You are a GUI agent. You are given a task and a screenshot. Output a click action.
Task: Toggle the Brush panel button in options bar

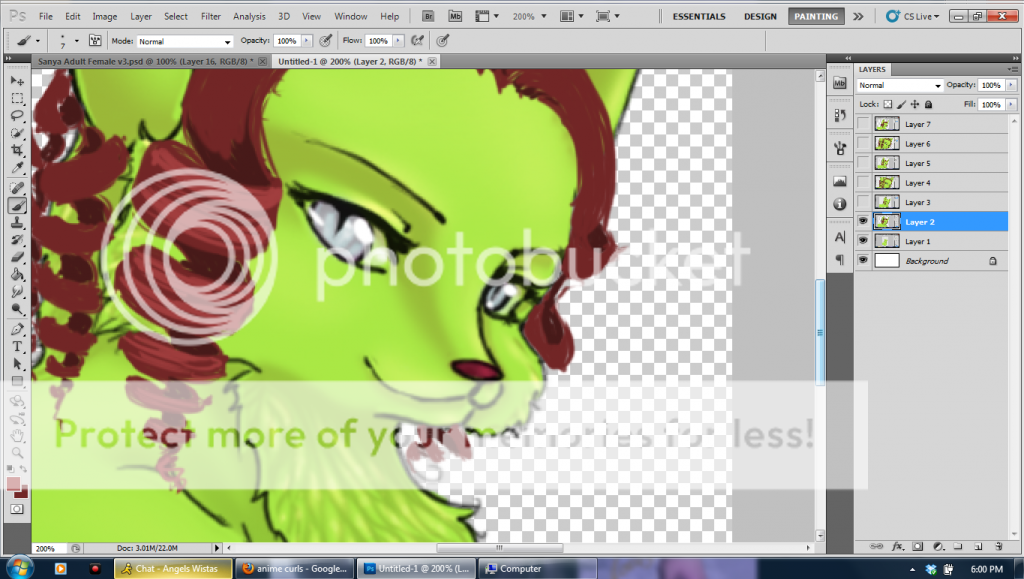pyautogui.click(x=96, y=41)
